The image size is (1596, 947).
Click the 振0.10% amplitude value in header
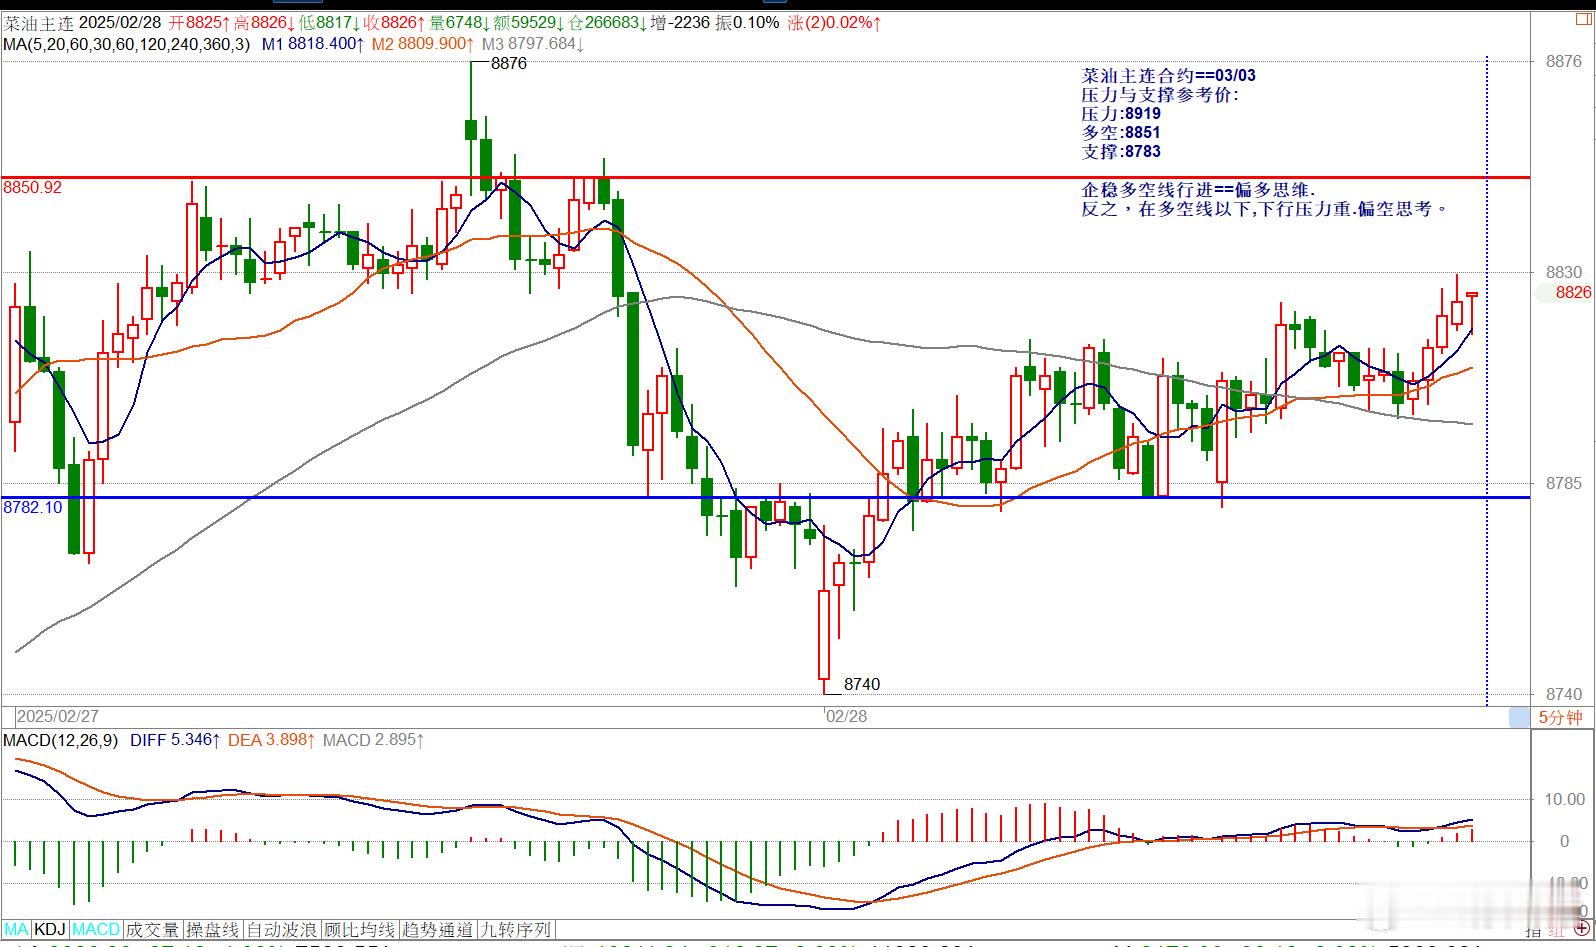[x=747, y=22]
